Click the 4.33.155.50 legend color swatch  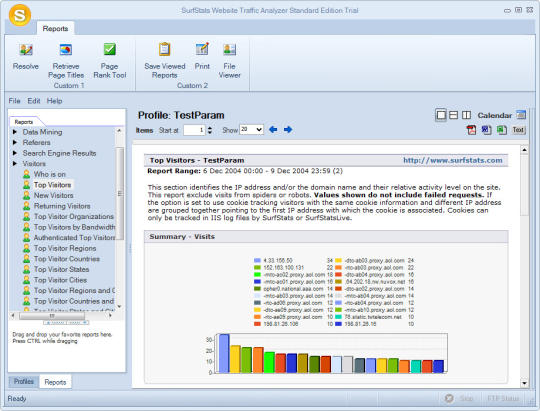point(257,260)
